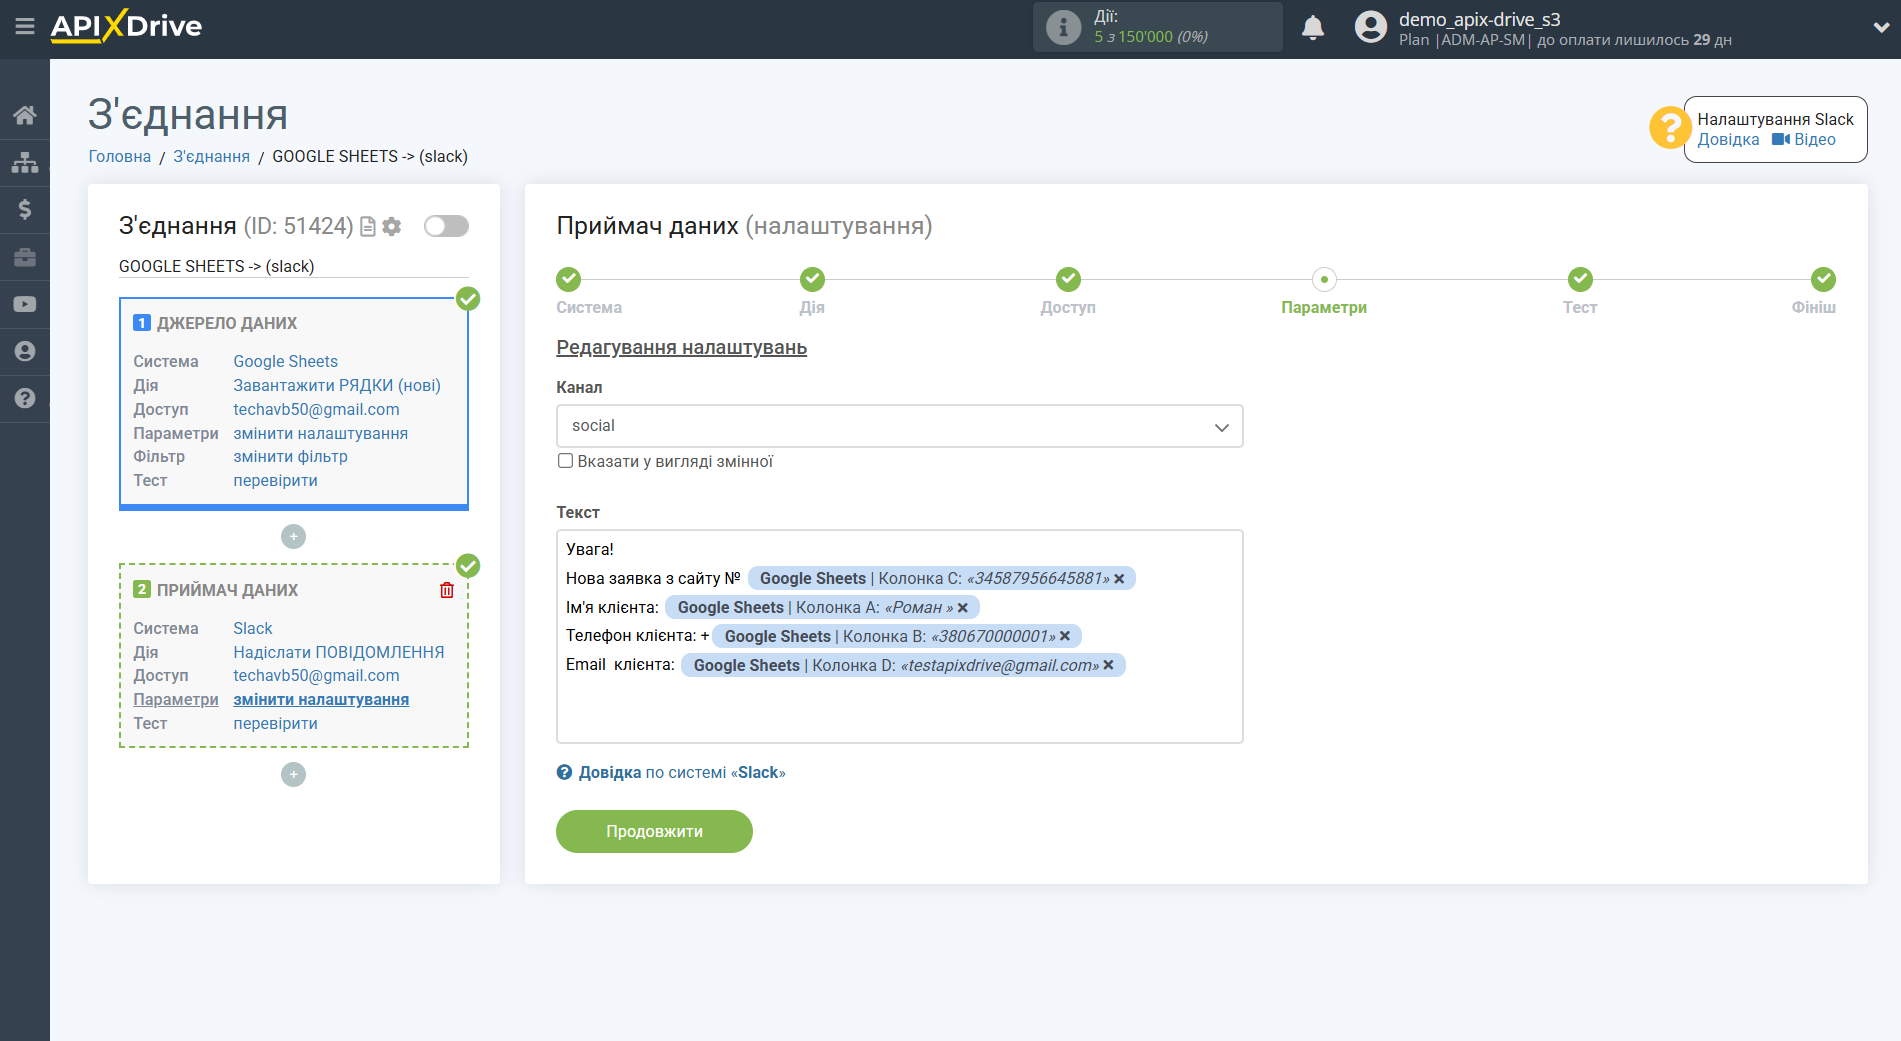
Task: Remove the Колонка B phone variable tag
Action: click(x=1066, y=636)
